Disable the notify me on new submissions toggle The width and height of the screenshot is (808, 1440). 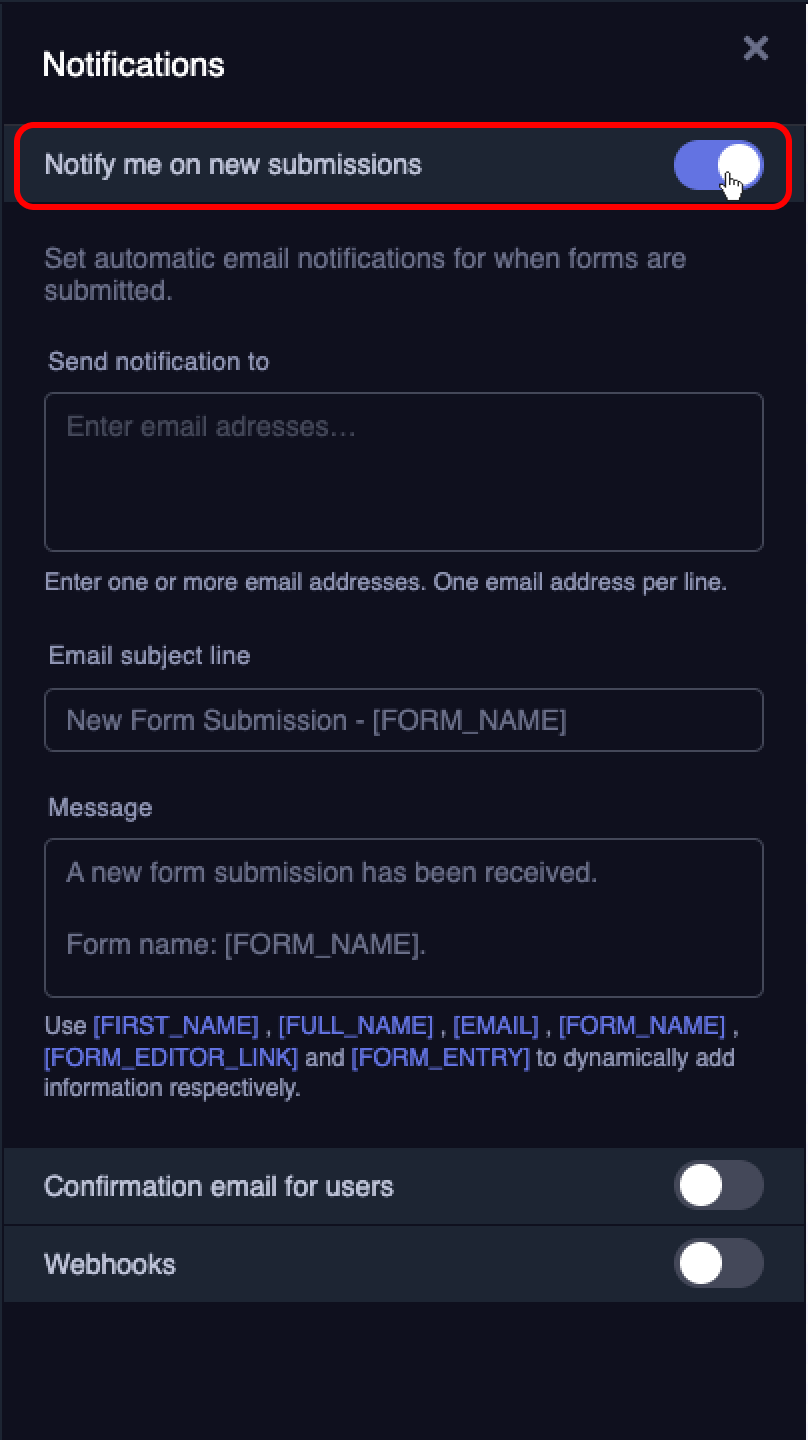tap(719, 164)
